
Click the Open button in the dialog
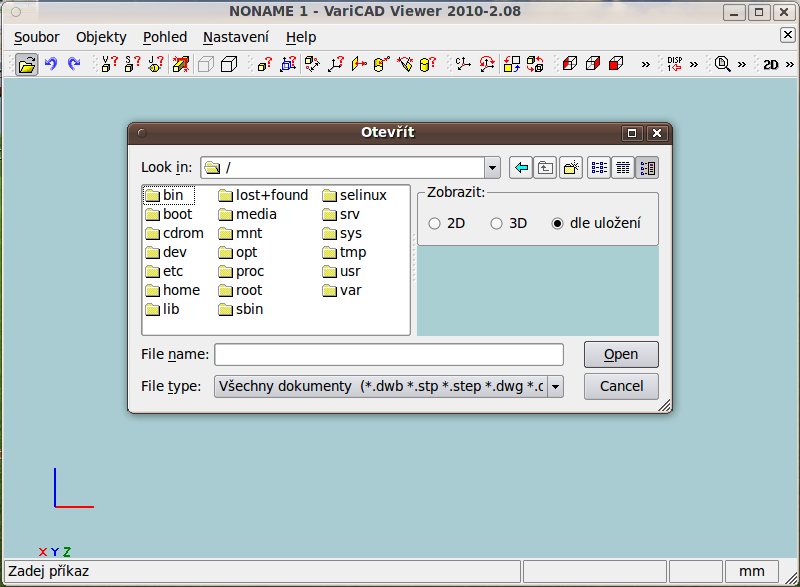click(x=621, y=354)
